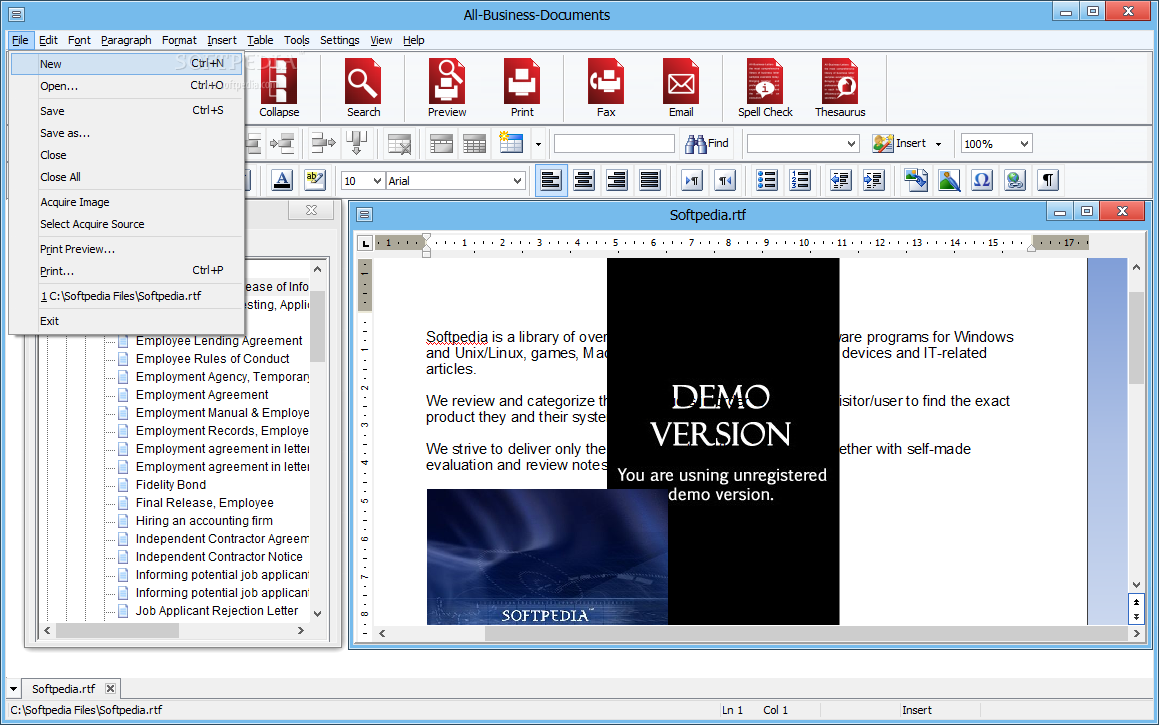Viewport: 1159px width, 725px height.
Task: Click the Find binoculars button
Action: tap(707, 143)
